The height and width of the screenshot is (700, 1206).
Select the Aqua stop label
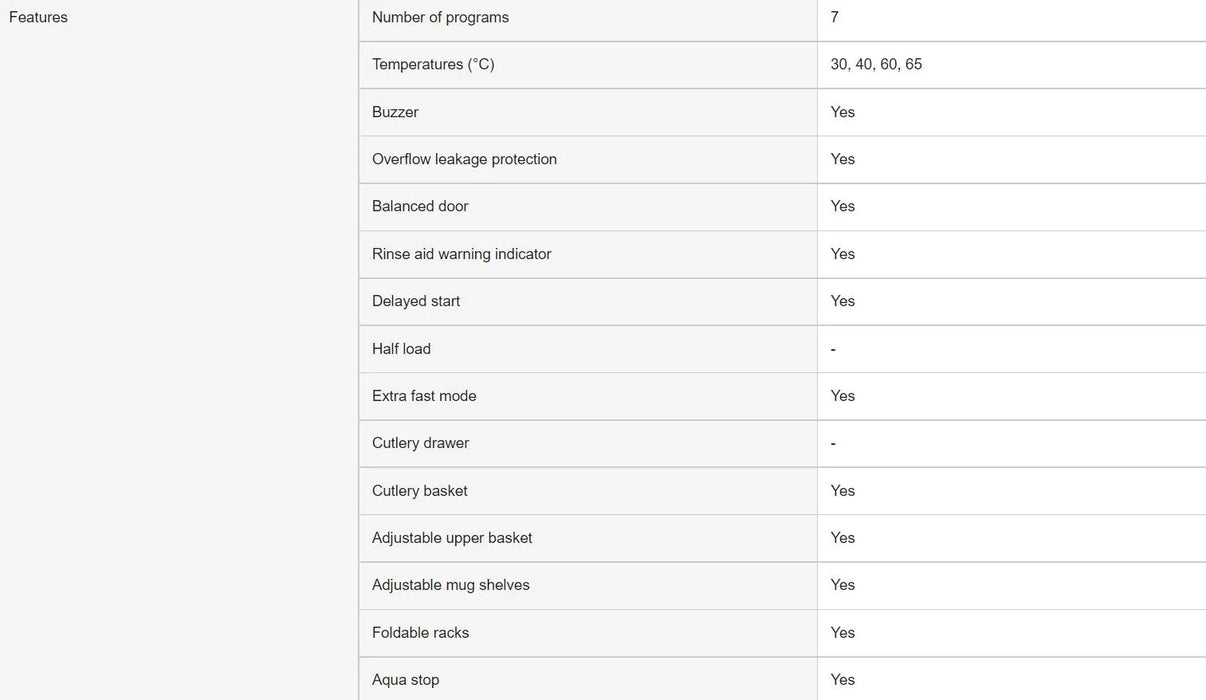[x=405, y=680]
